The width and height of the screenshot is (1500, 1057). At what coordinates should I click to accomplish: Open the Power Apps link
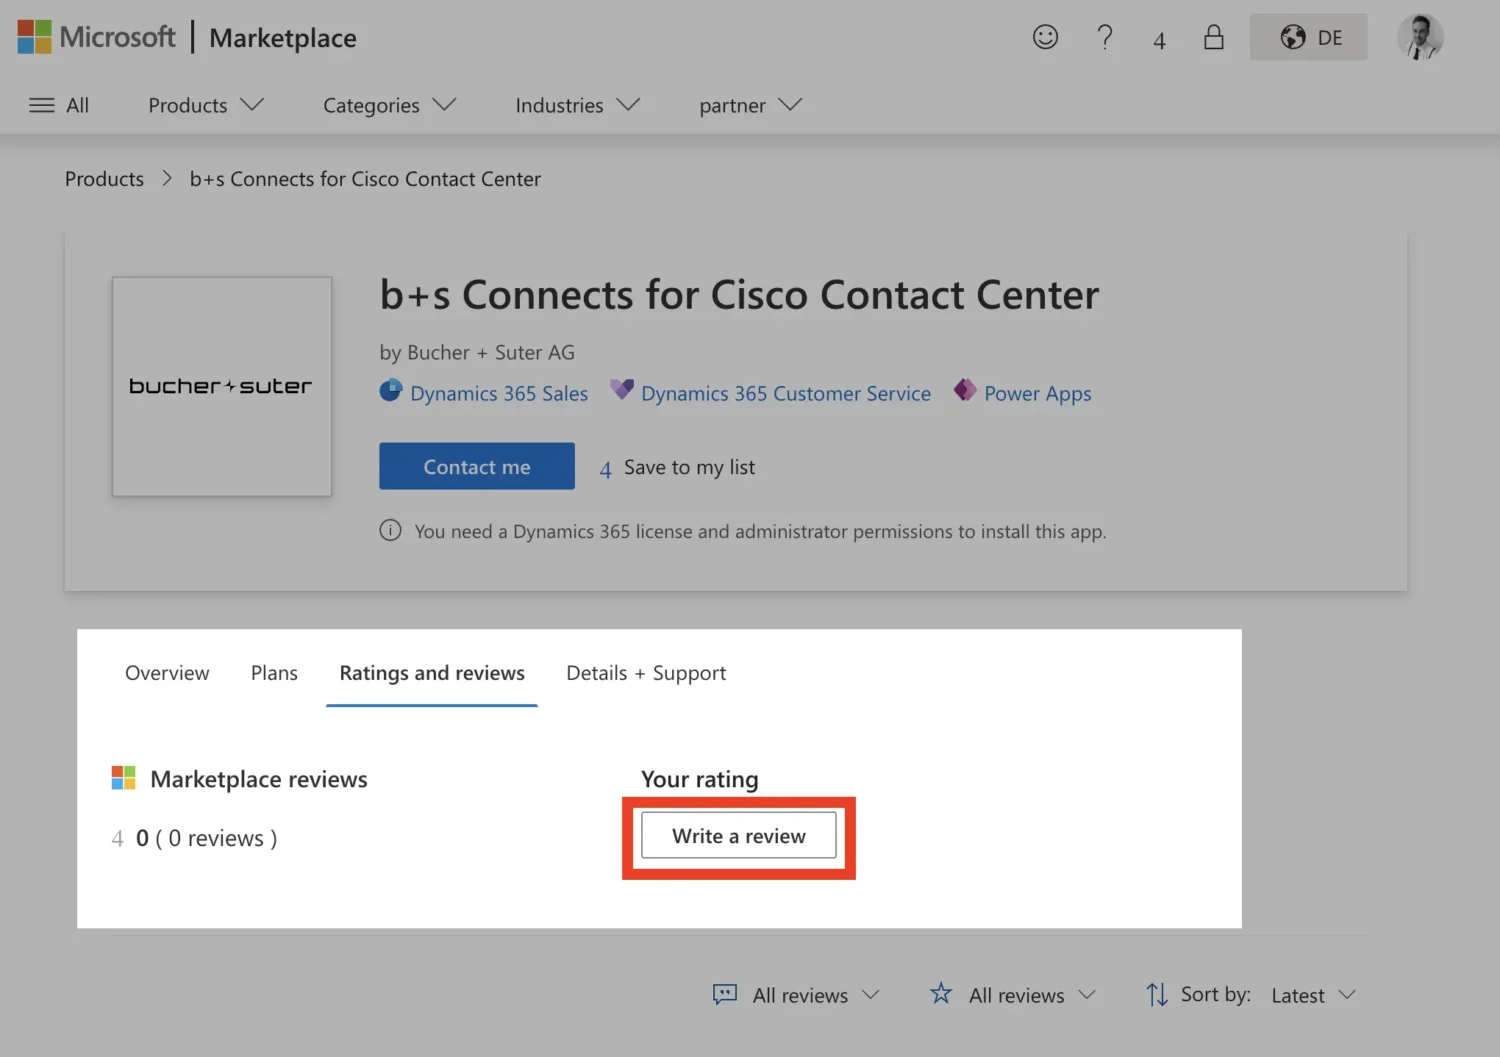[1037, 393]
